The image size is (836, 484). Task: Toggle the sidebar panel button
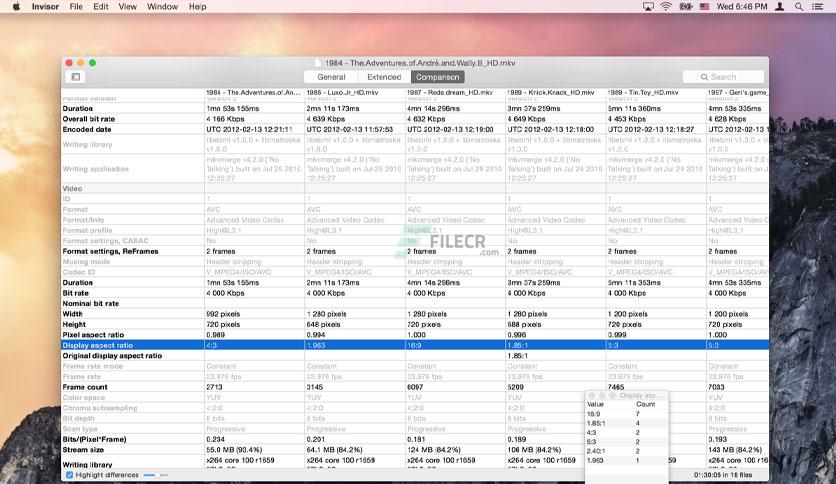[x=76, y=77]
